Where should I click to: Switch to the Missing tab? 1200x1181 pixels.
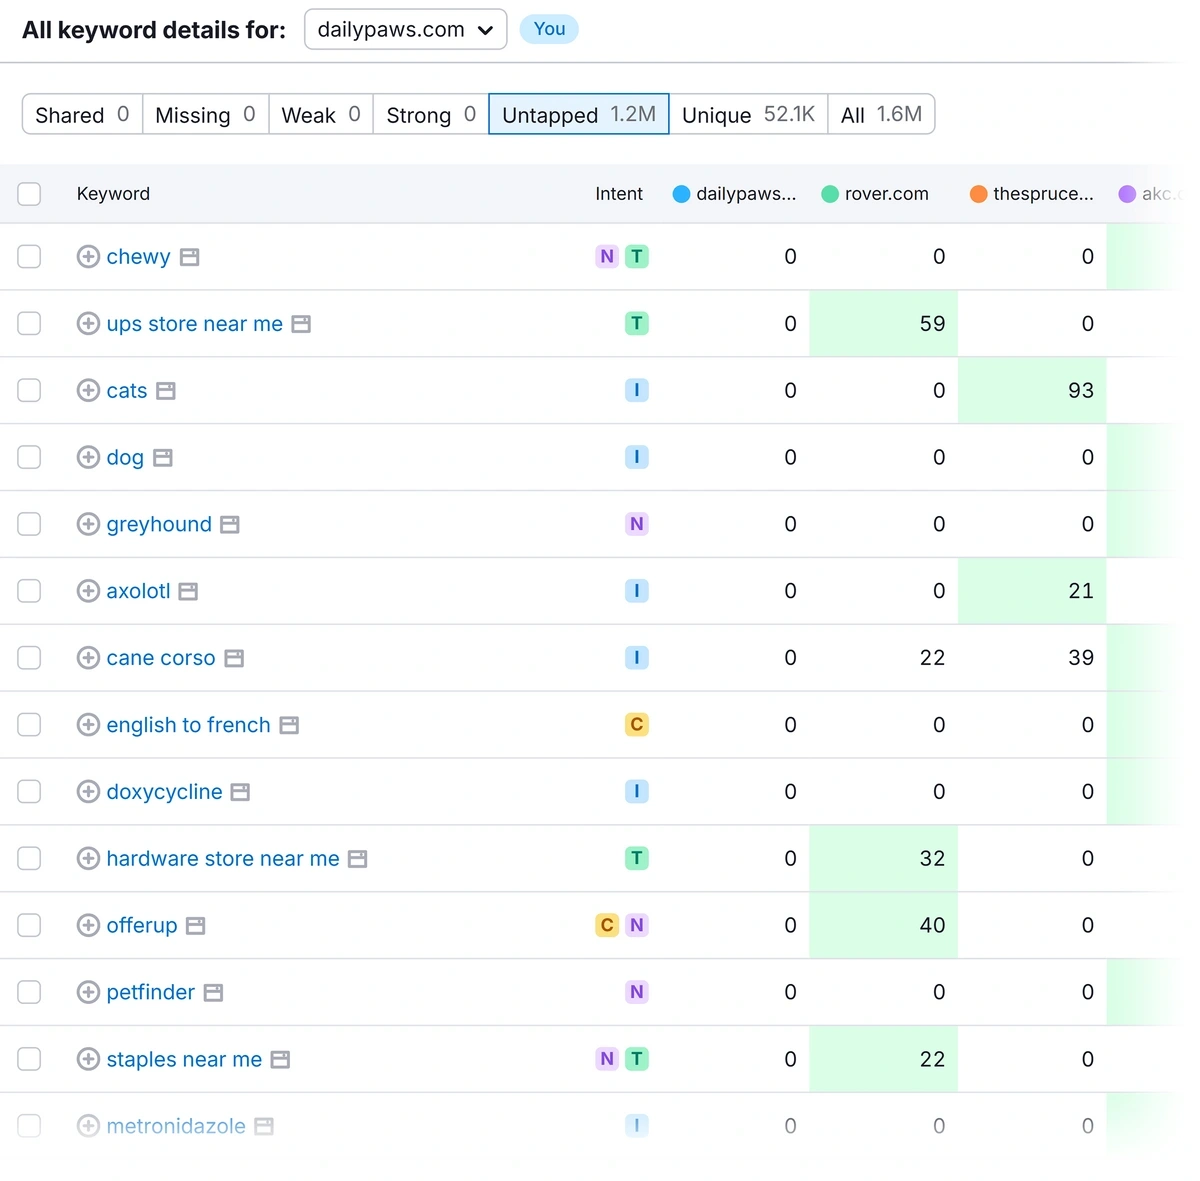tap(205, 115)
